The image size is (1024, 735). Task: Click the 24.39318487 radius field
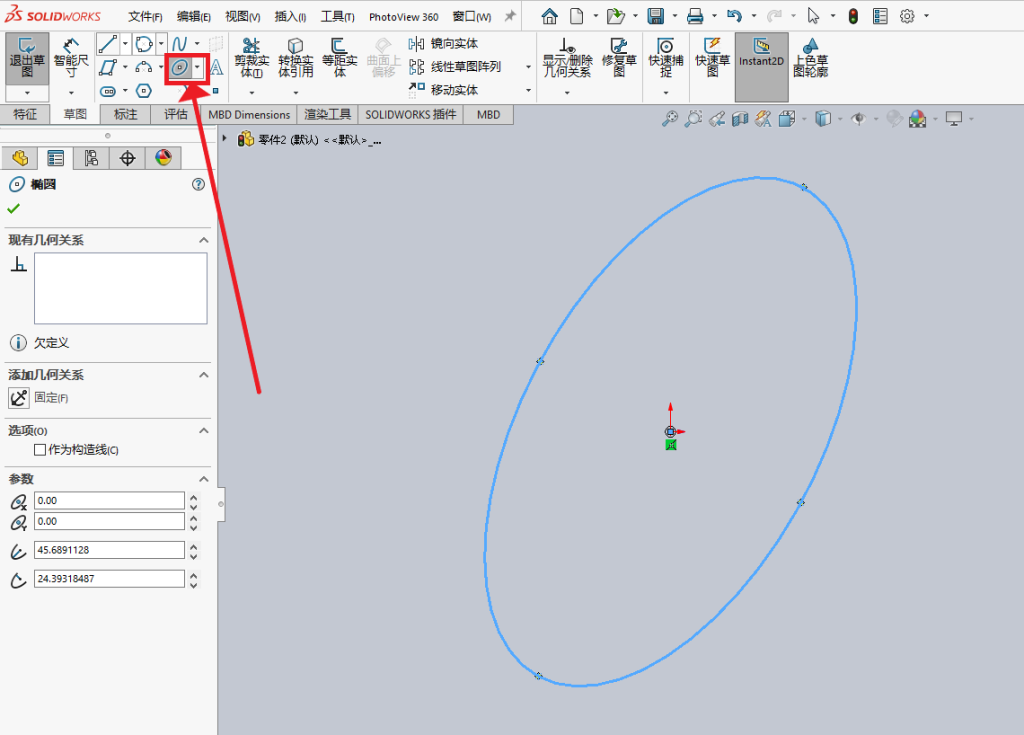[x=109, y=579]
